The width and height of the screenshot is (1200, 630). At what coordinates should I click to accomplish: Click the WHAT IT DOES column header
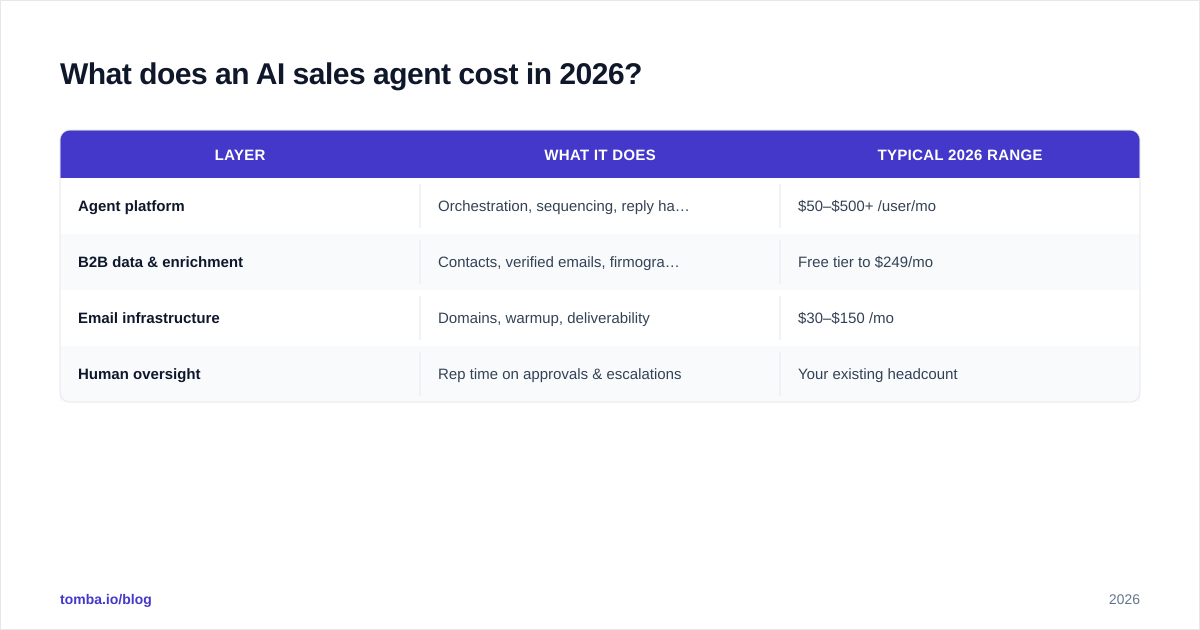click(600, 155)
